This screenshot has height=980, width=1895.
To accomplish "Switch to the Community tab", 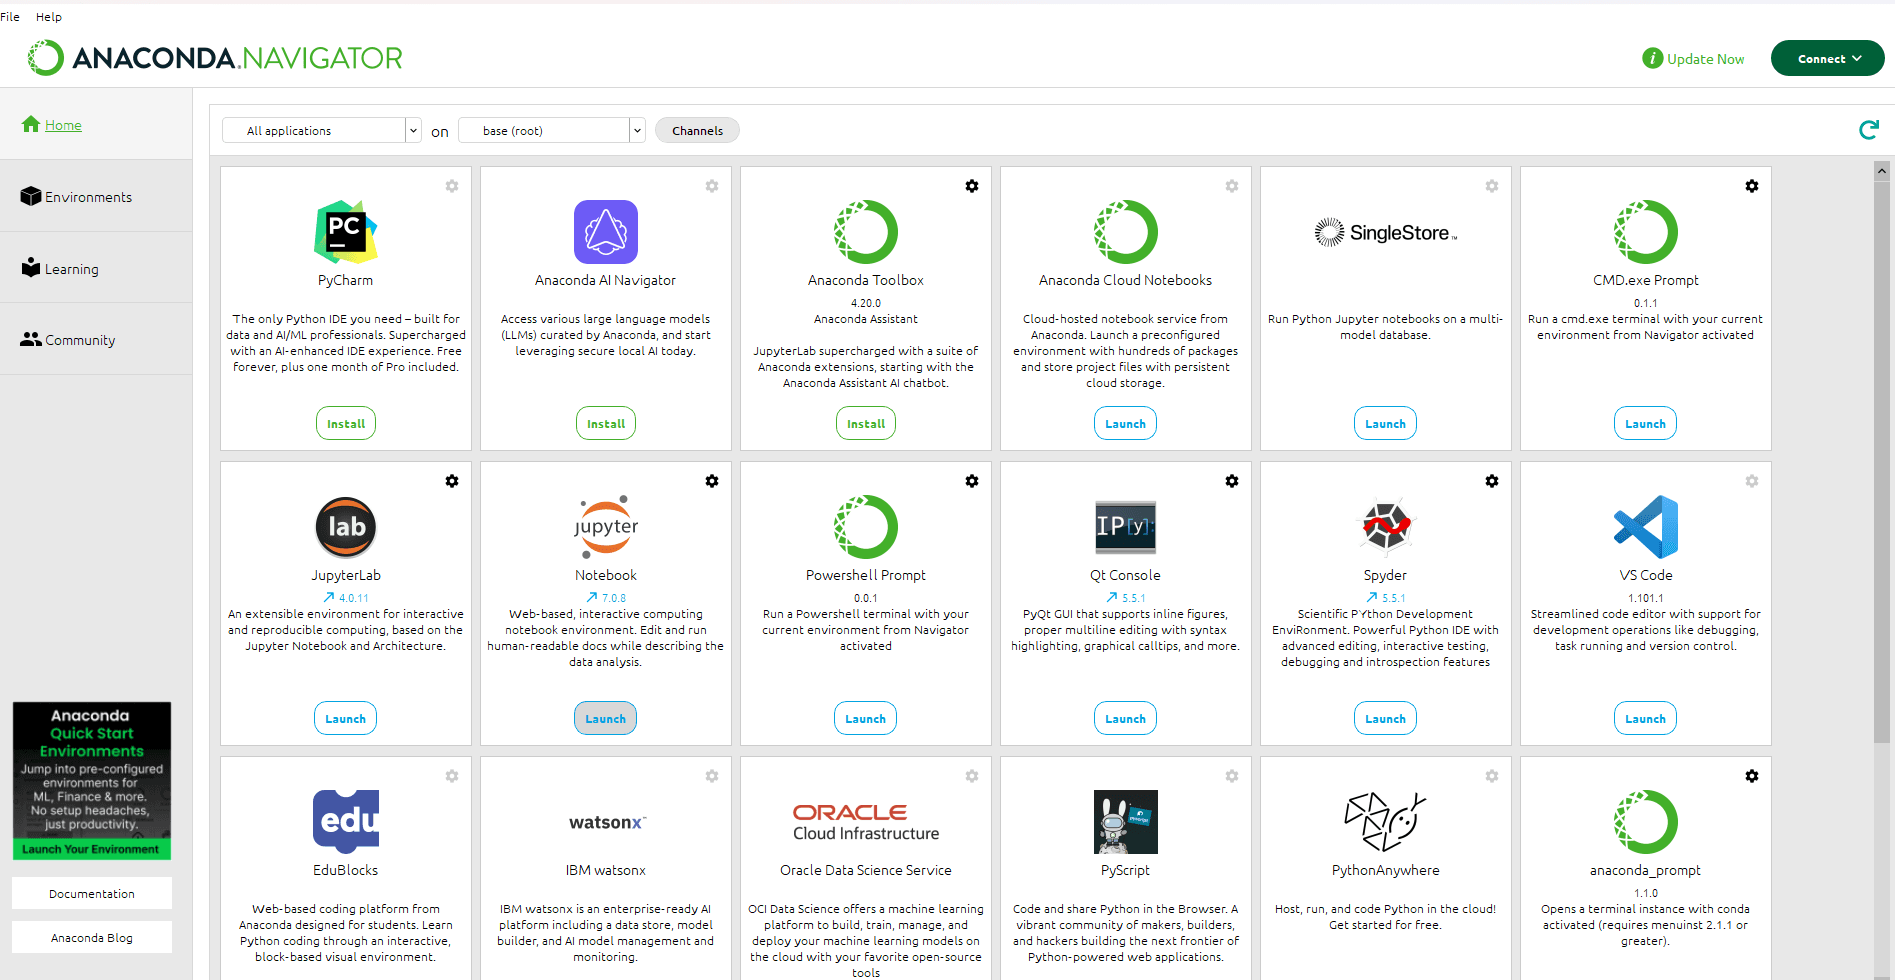I will pyautogui.click(x=96, y=340).
